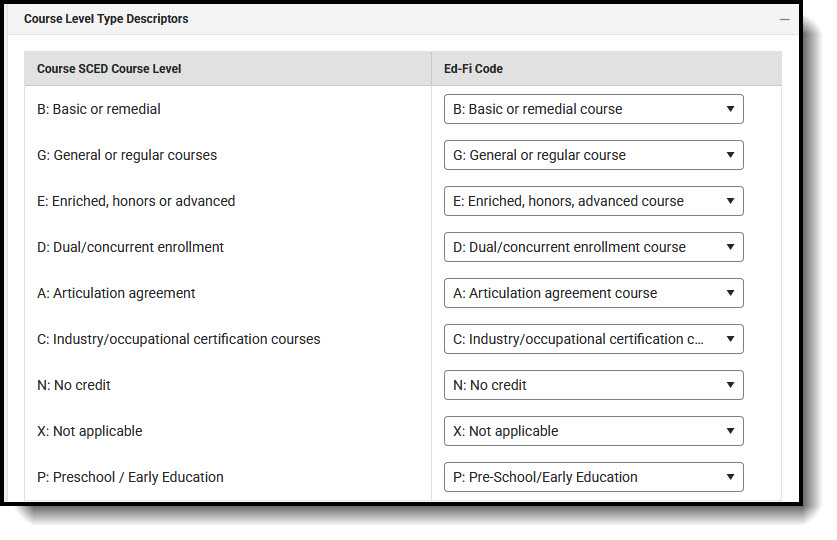Click the Course SCED Course Level column header
Screen dimensions: 837x540
109,69
